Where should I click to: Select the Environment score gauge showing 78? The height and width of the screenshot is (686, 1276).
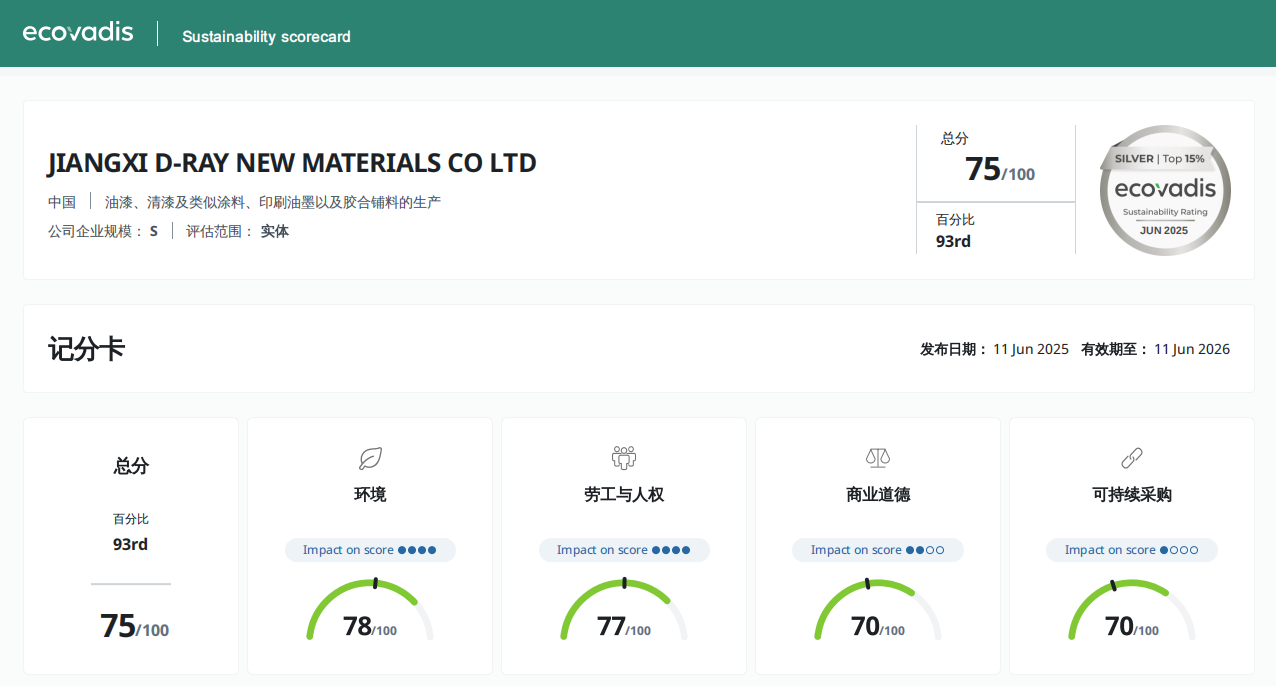(x=370, y=610)
